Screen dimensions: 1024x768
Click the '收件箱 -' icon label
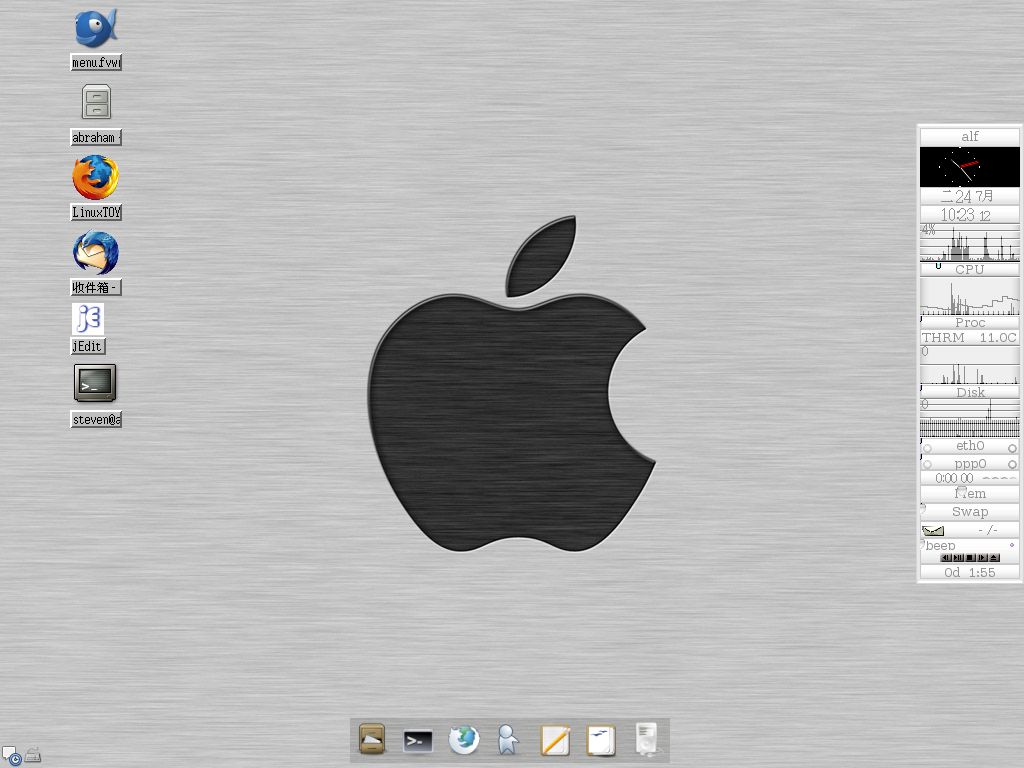tap(96, 287)
